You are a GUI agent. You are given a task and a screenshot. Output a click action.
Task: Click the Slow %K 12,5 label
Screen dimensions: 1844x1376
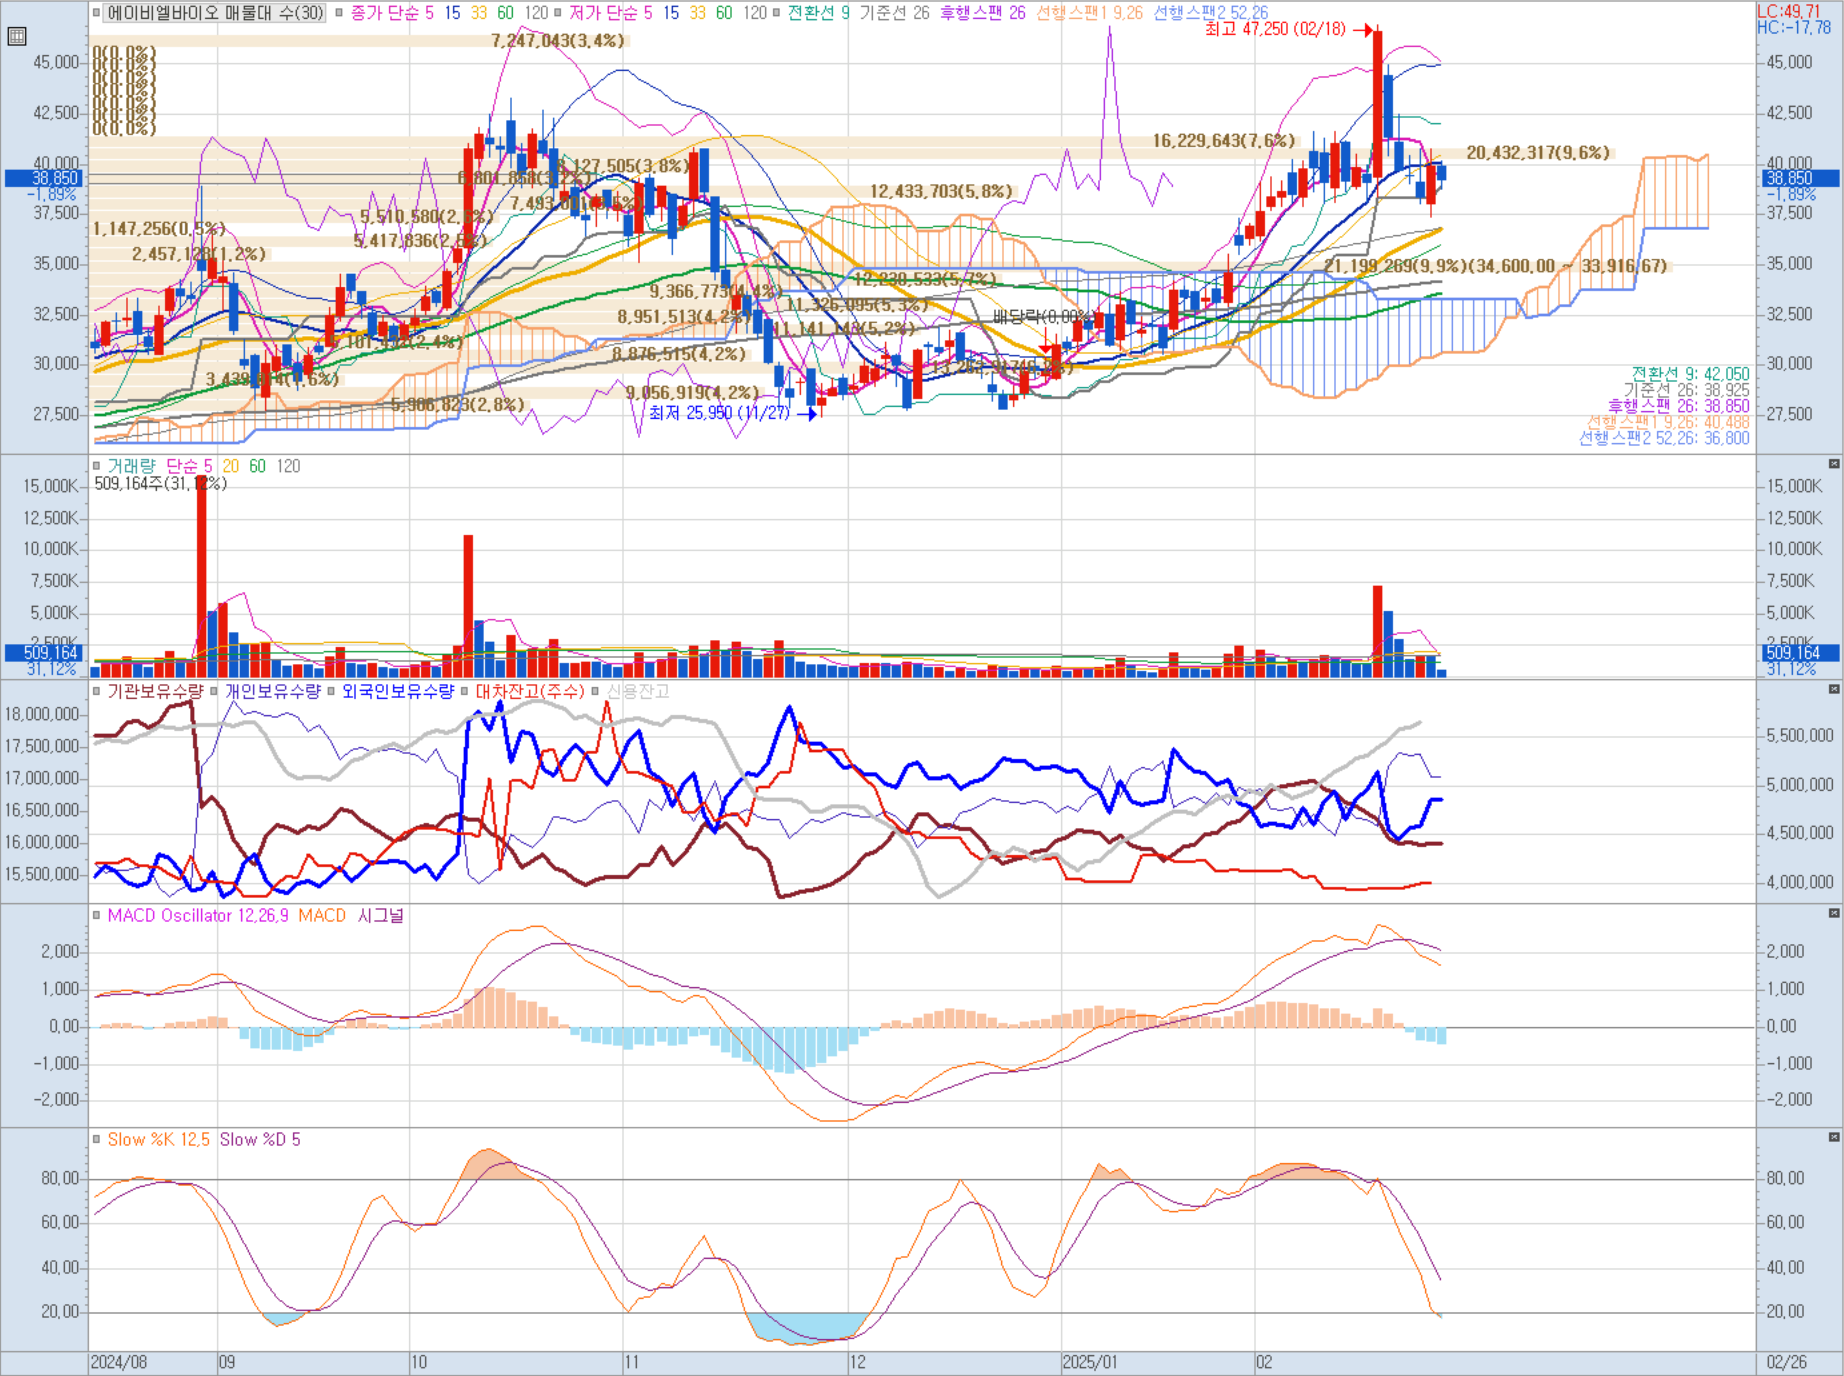158,1139
